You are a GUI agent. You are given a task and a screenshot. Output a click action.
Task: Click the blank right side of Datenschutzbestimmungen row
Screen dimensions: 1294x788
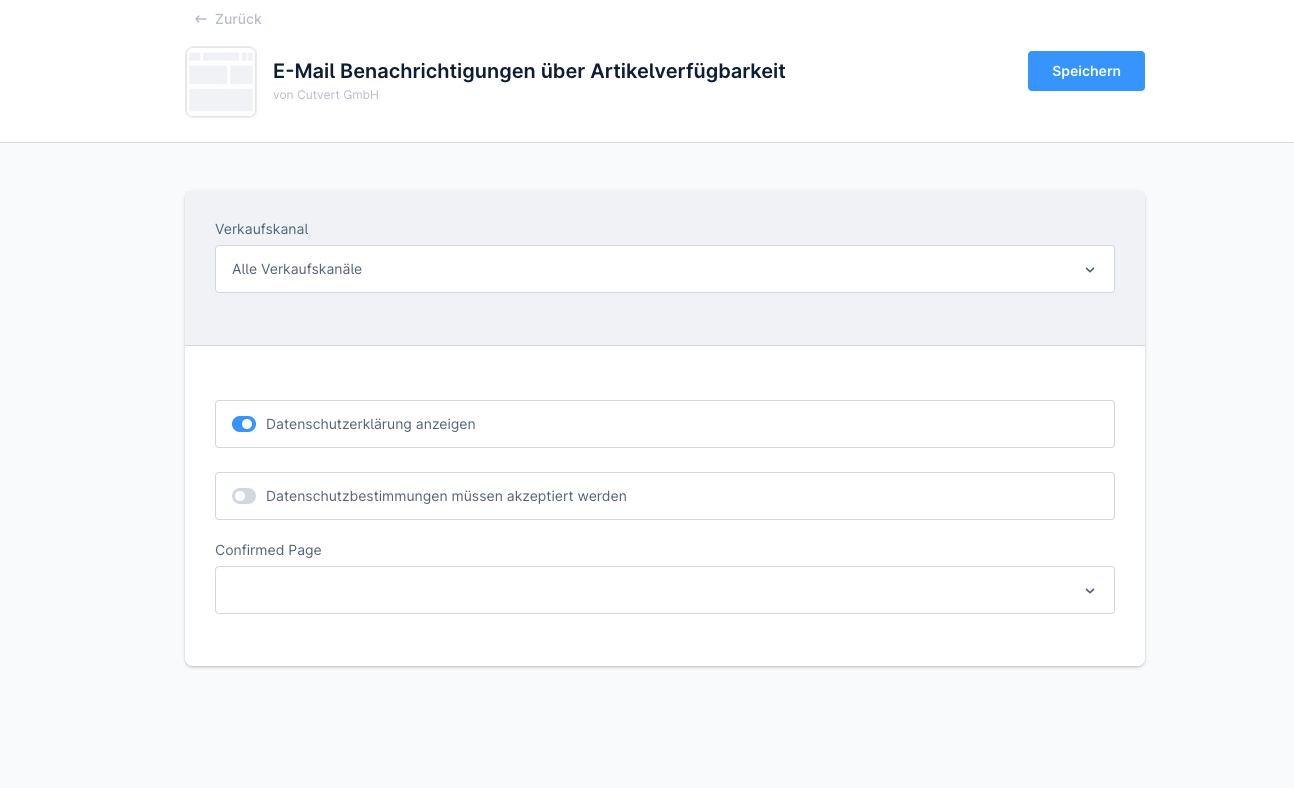click(x=900, y=496)
